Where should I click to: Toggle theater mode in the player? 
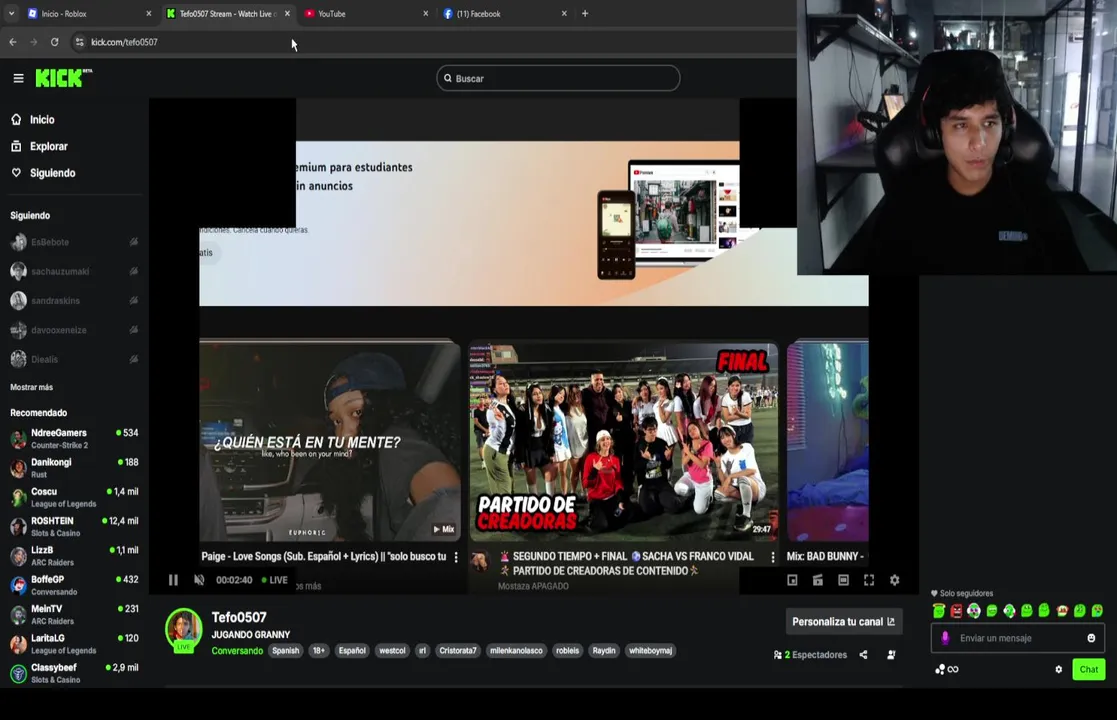tap(843, 580)
